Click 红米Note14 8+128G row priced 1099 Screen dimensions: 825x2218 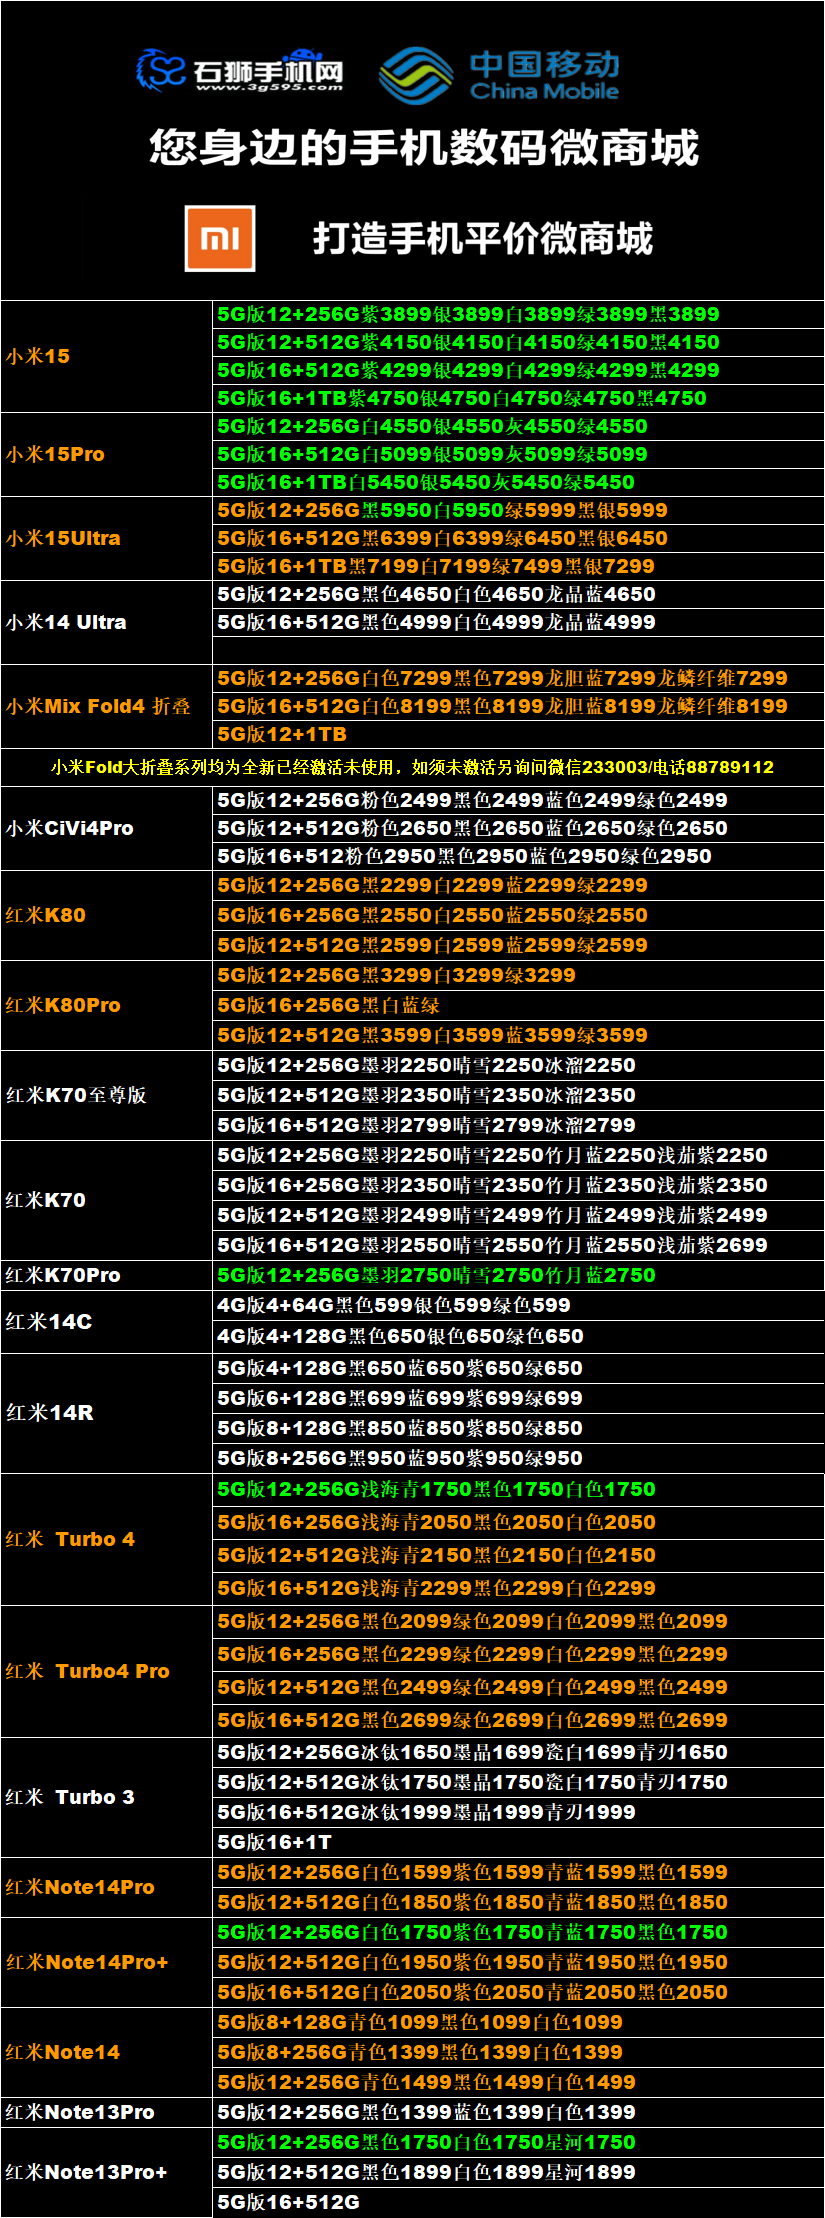[x=518, y=2022]
